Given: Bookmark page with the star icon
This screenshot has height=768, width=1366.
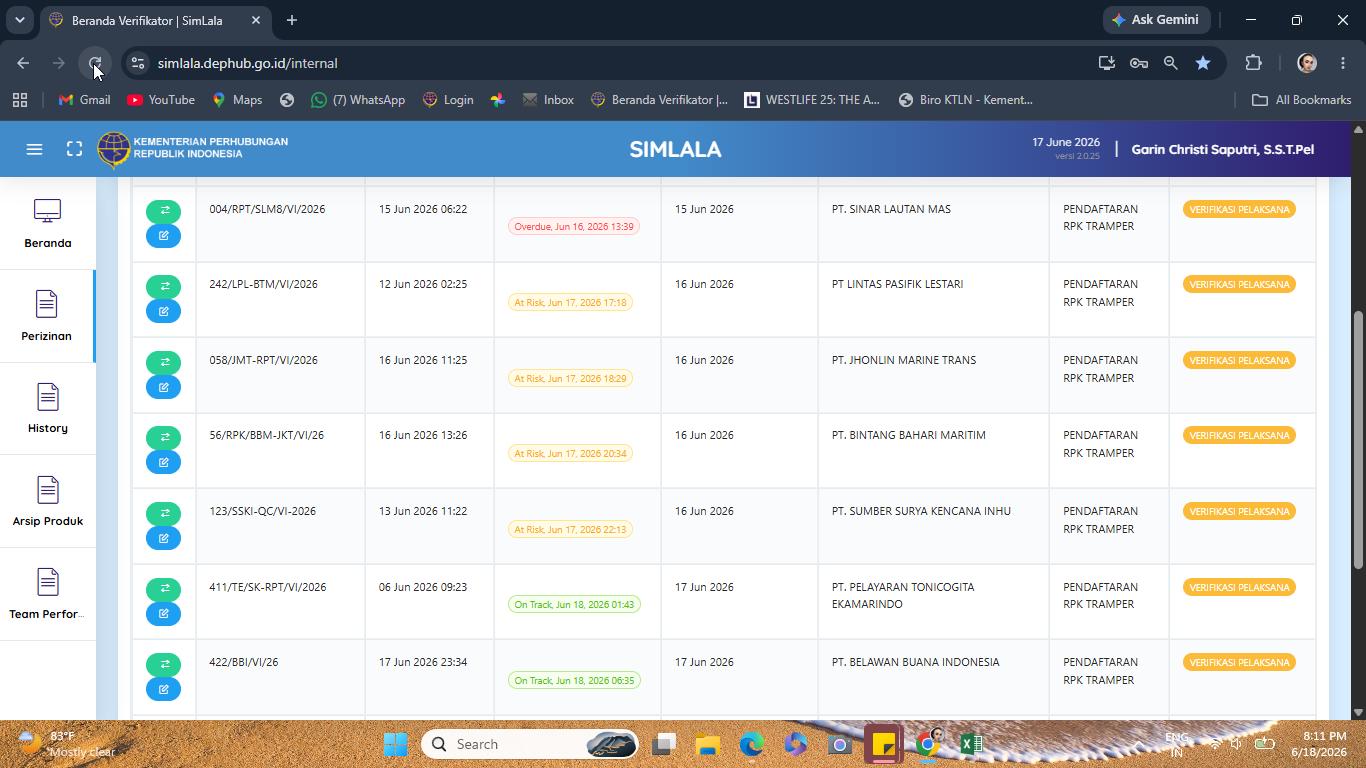Looking at the screenshot, I should 1203,63.
